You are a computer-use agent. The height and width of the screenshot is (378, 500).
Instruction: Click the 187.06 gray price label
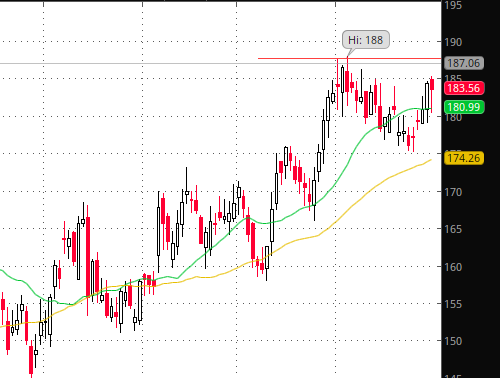[464, 63]
